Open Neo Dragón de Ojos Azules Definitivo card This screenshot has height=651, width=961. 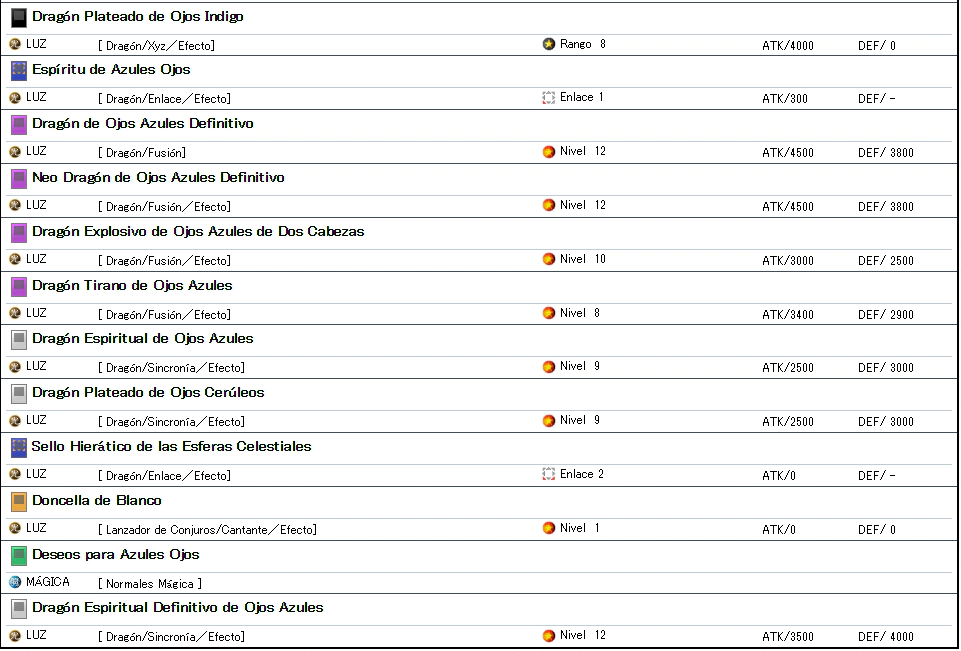tap(158, 178)
